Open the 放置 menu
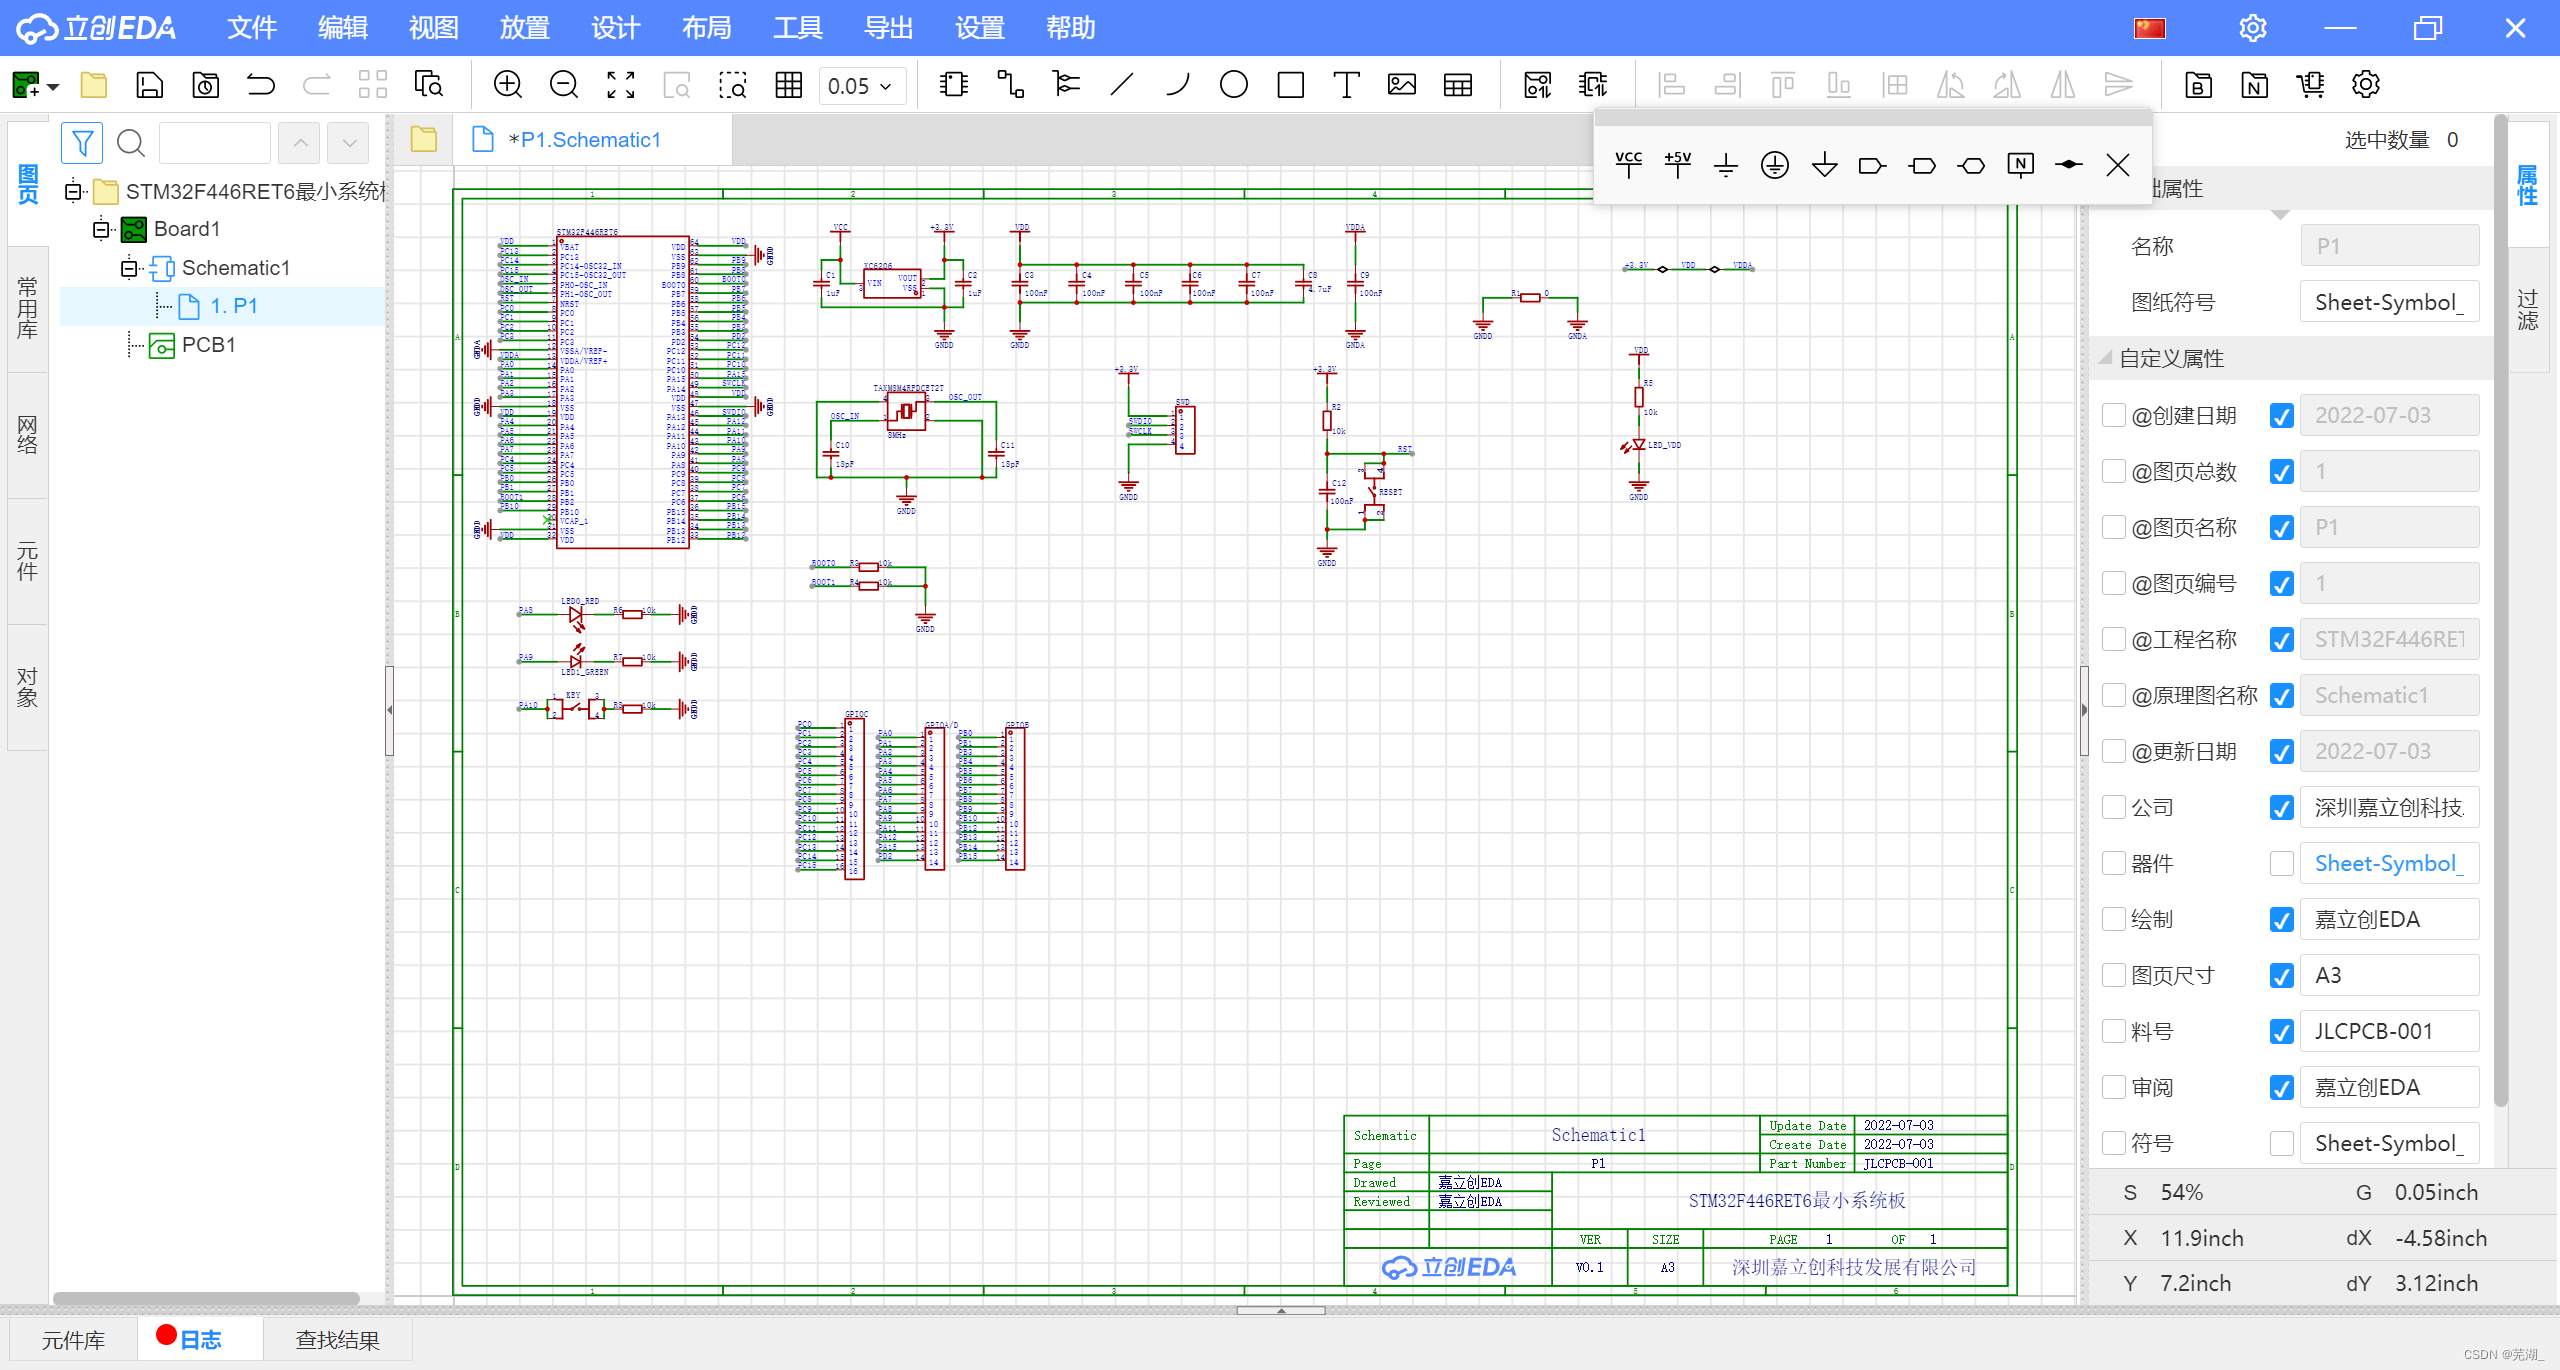The height and width of the screenshot is (1370, 2560). [524, 28]
